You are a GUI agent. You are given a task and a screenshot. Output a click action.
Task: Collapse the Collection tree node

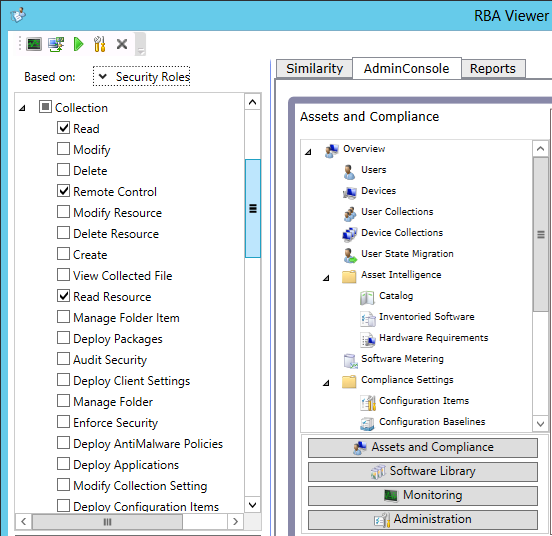[22, 108]
